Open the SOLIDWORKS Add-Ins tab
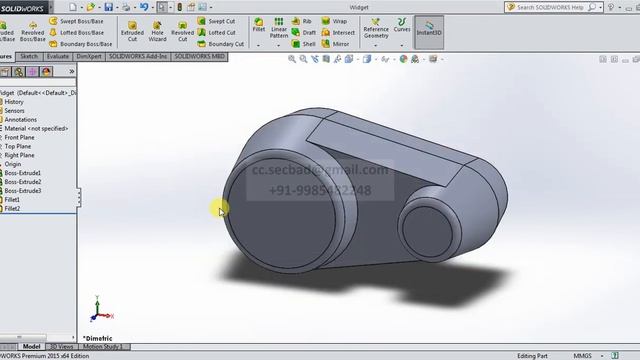The image size is (640, 360). 138,56
